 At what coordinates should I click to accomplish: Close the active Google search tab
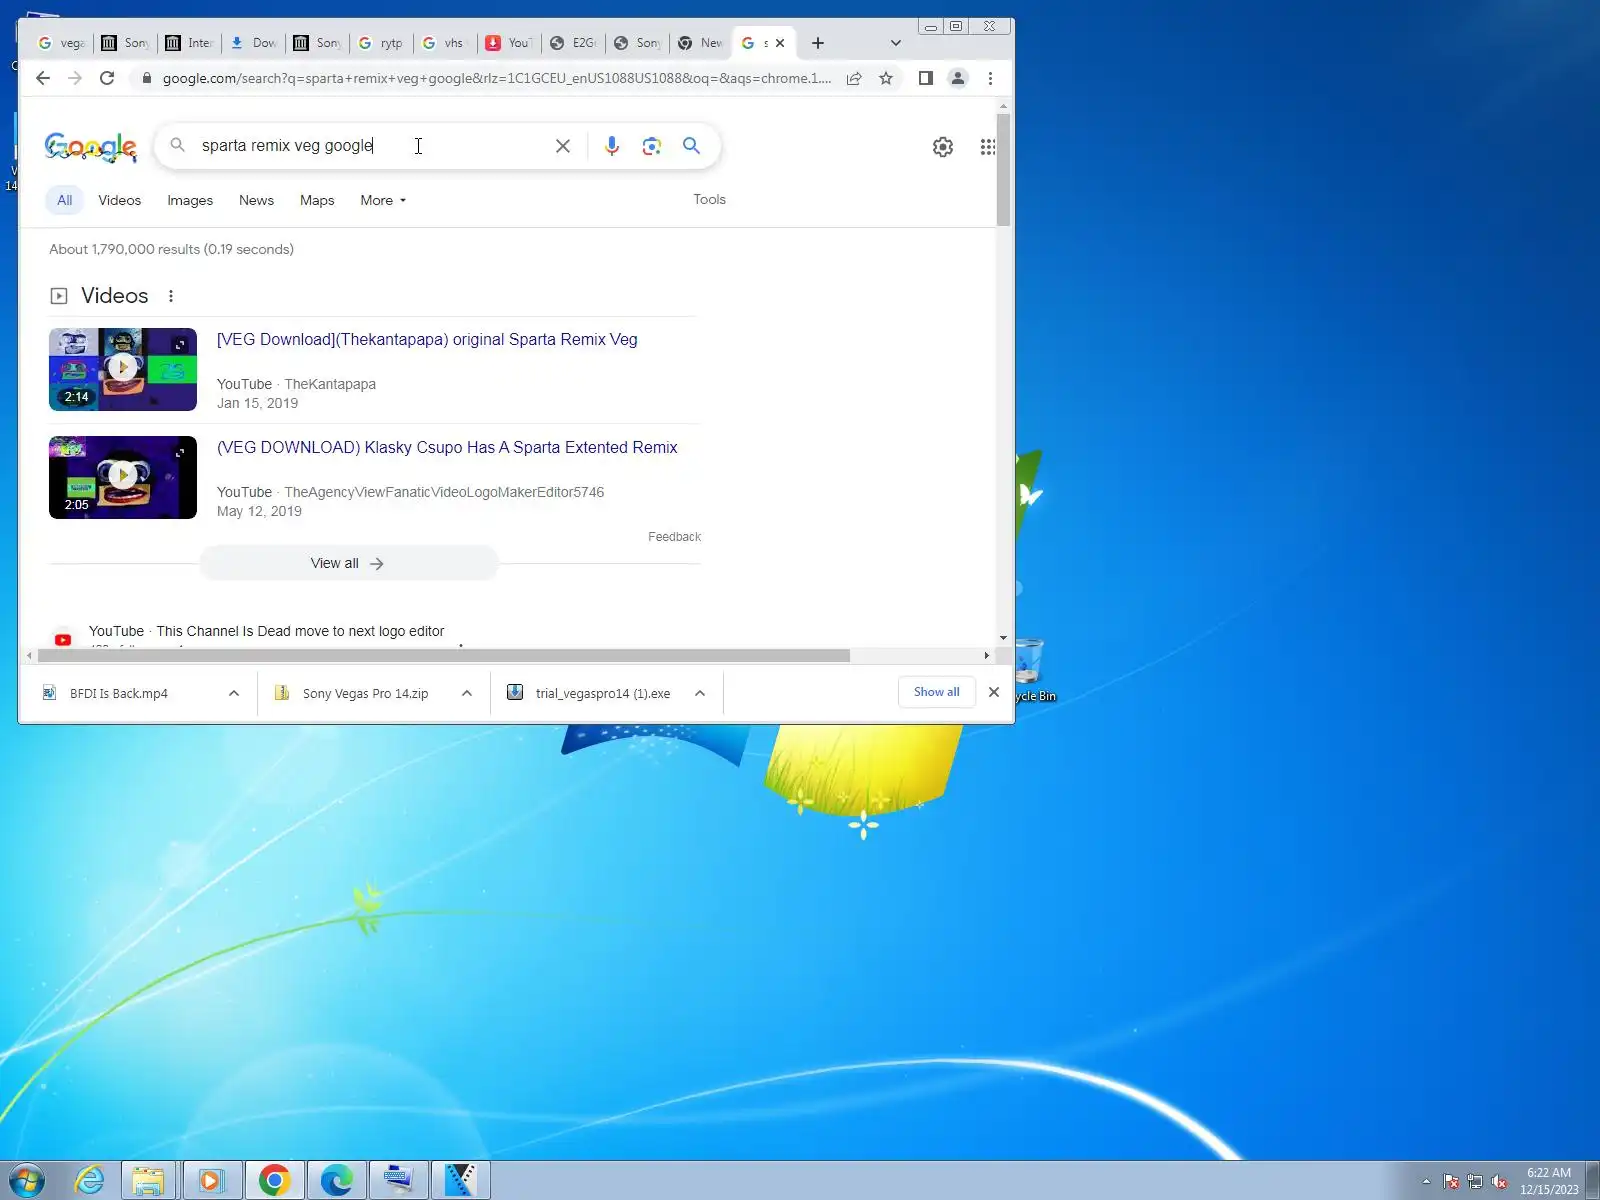coord(780,43)
